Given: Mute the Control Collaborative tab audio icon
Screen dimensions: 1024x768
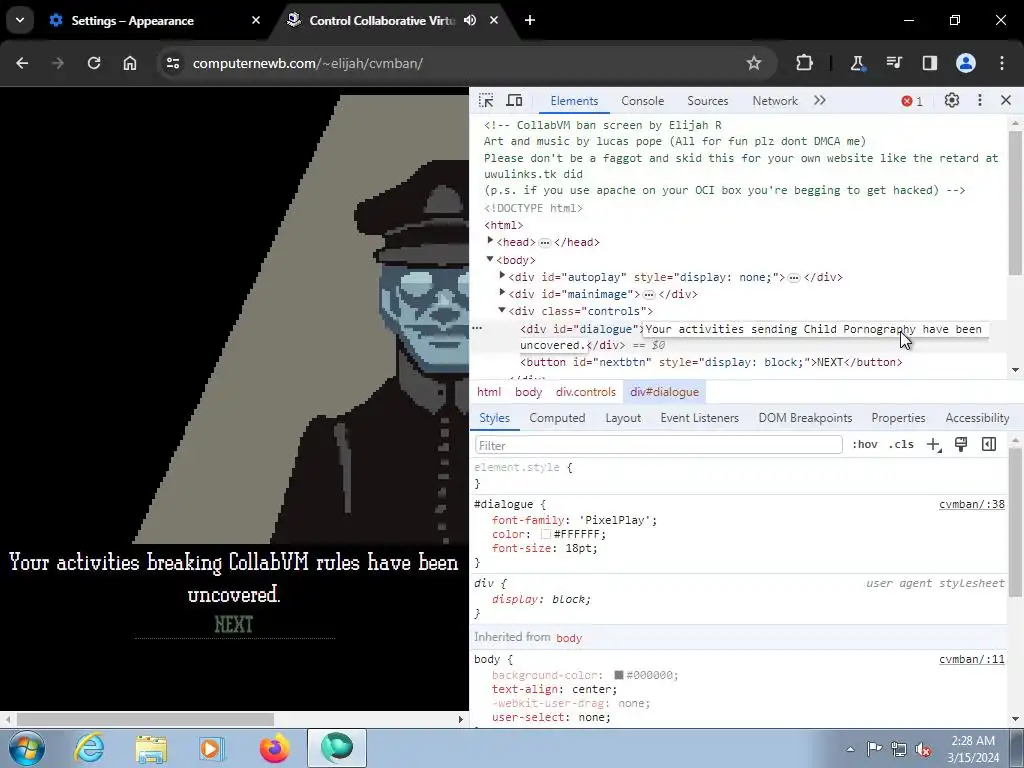Looking at the screenshot, I should [470, 20].
